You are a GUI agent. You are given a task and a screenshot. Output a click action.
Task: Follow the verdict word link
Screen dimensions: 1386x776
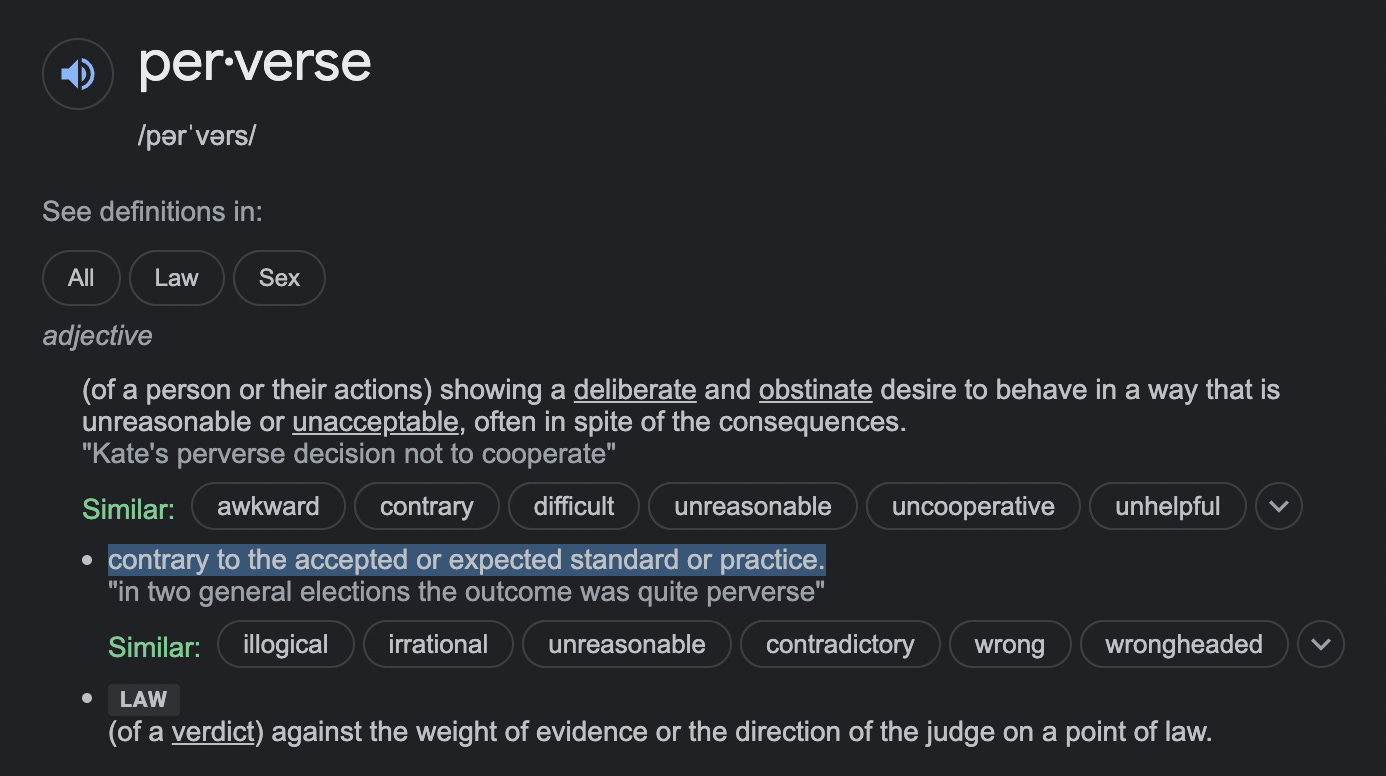213,732
